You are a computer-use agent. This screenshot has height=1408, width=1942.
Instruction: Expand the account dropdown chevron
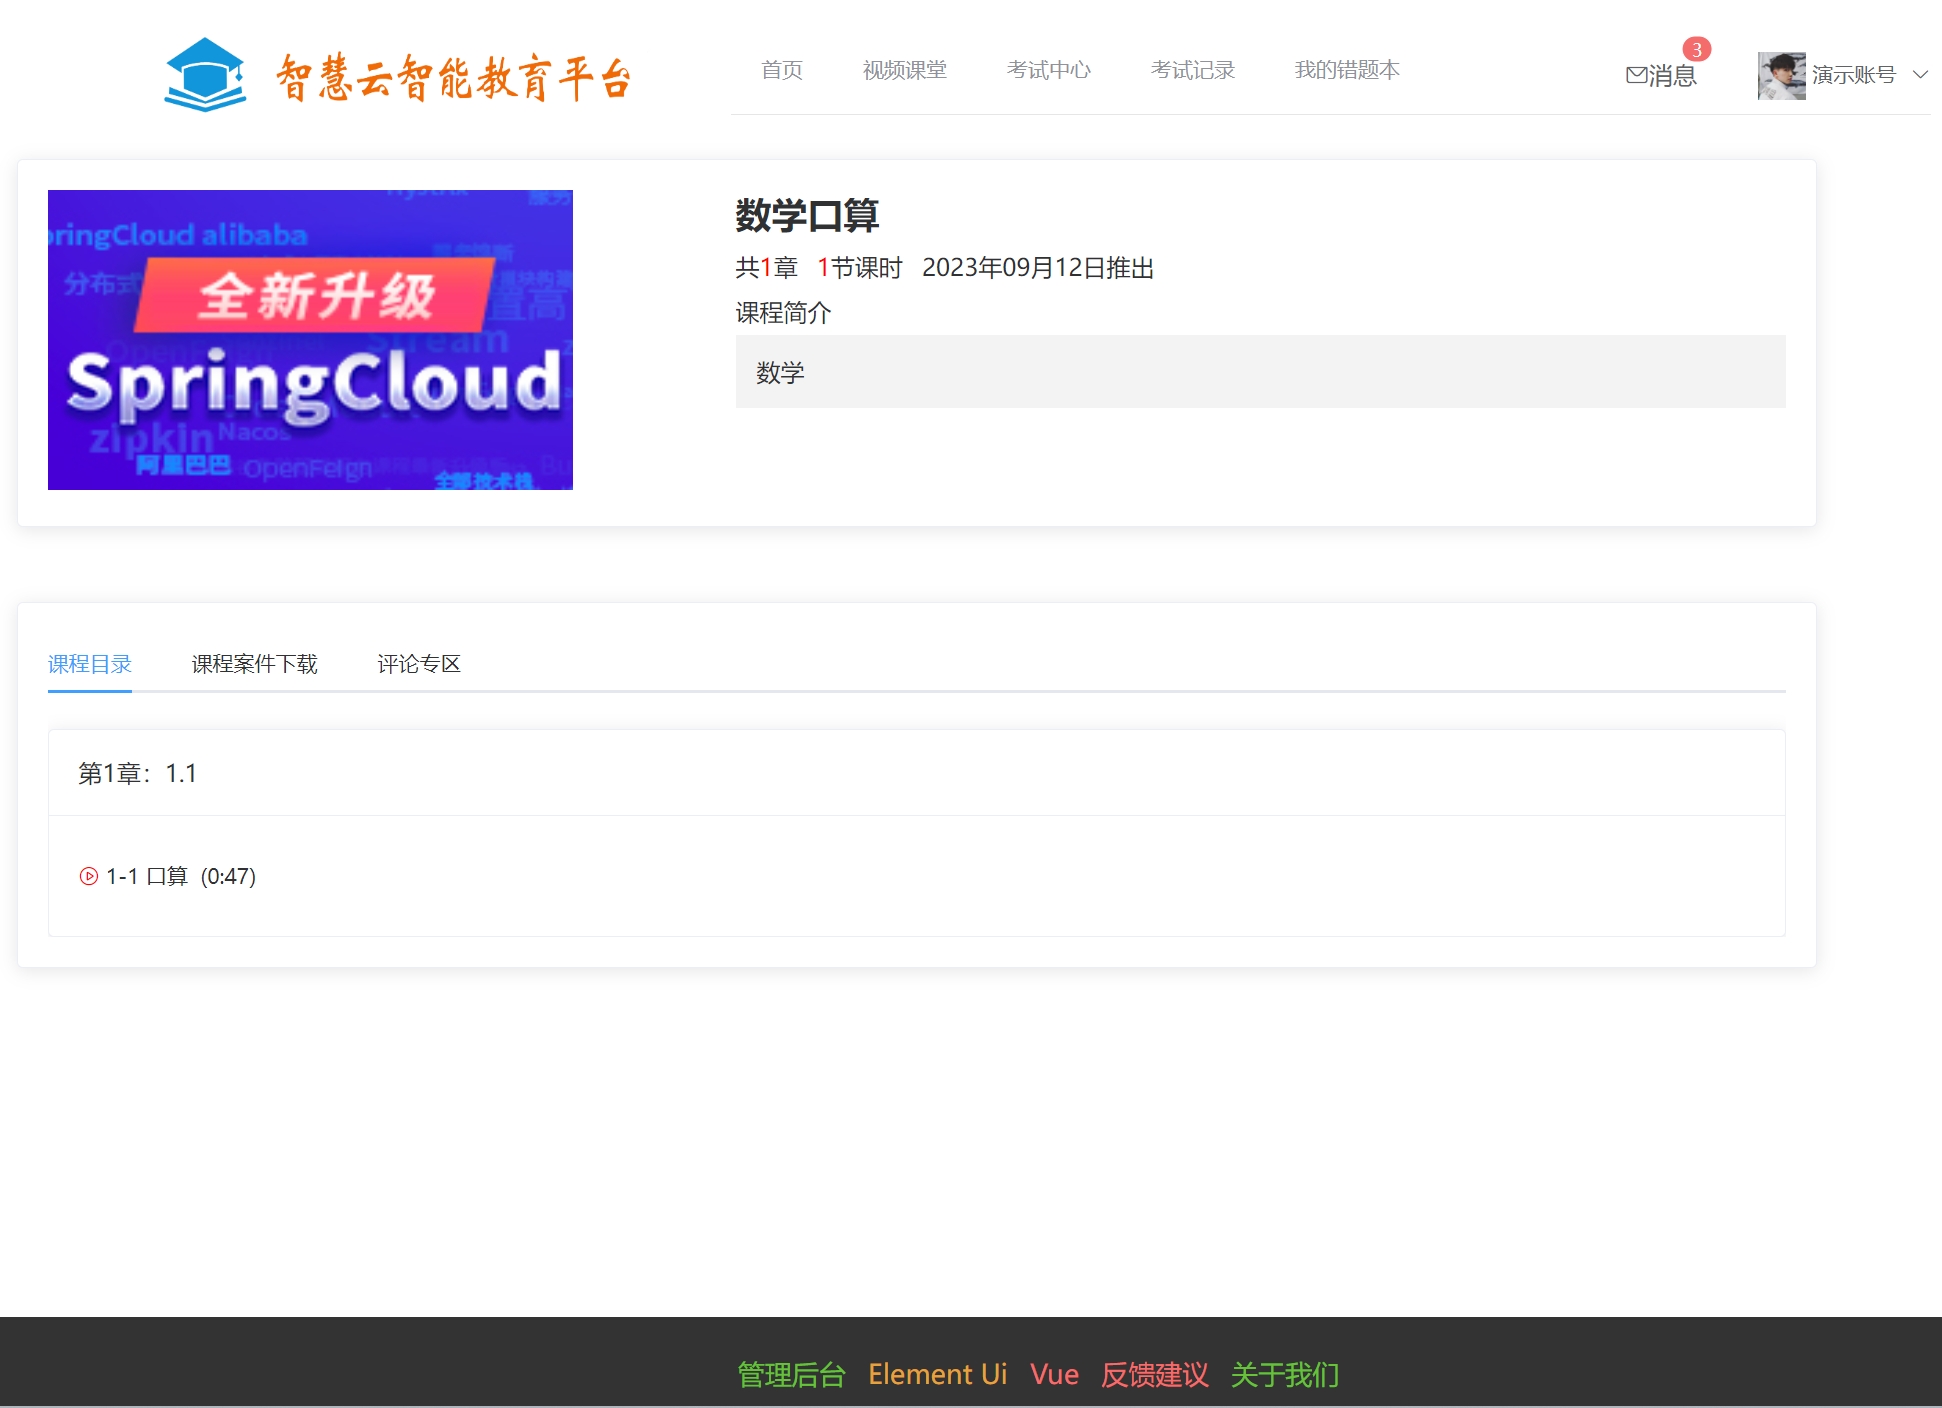pyautogui.click(x=1920, y=75)
